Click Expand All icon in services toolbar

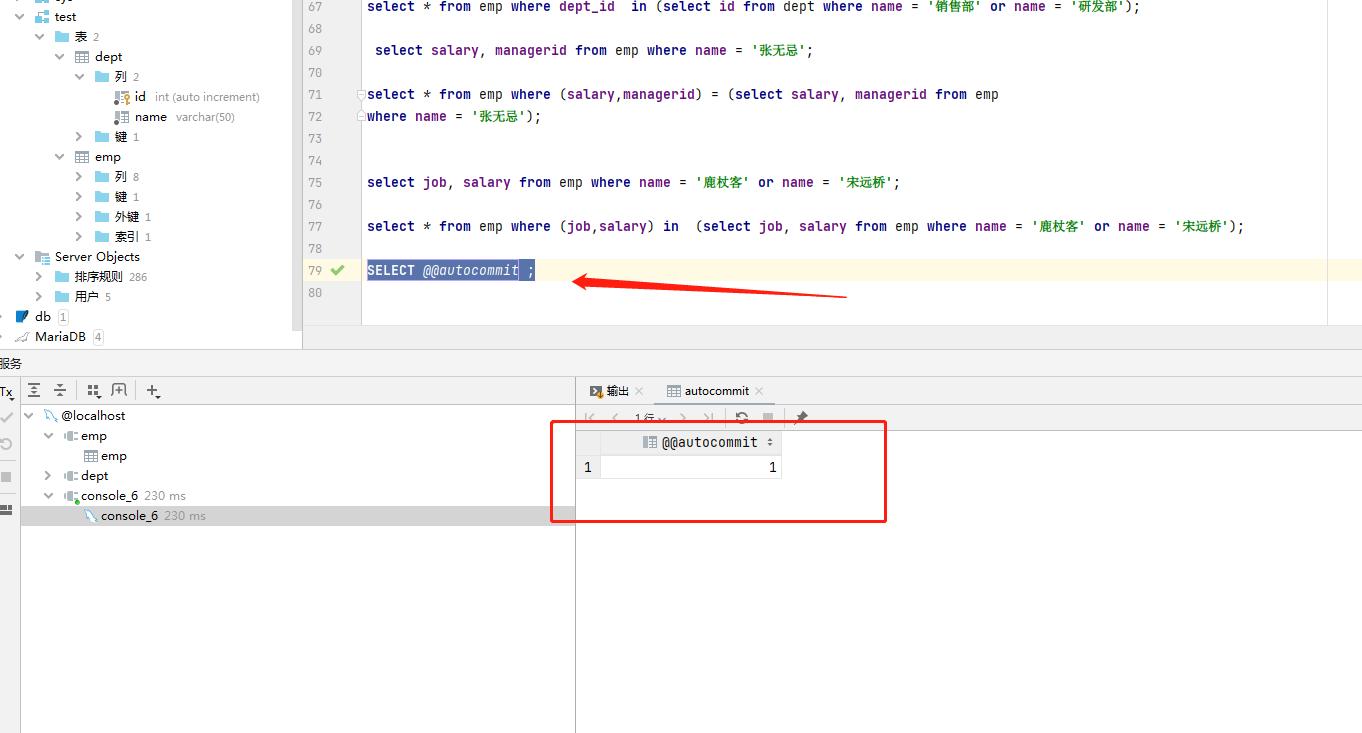34,391
